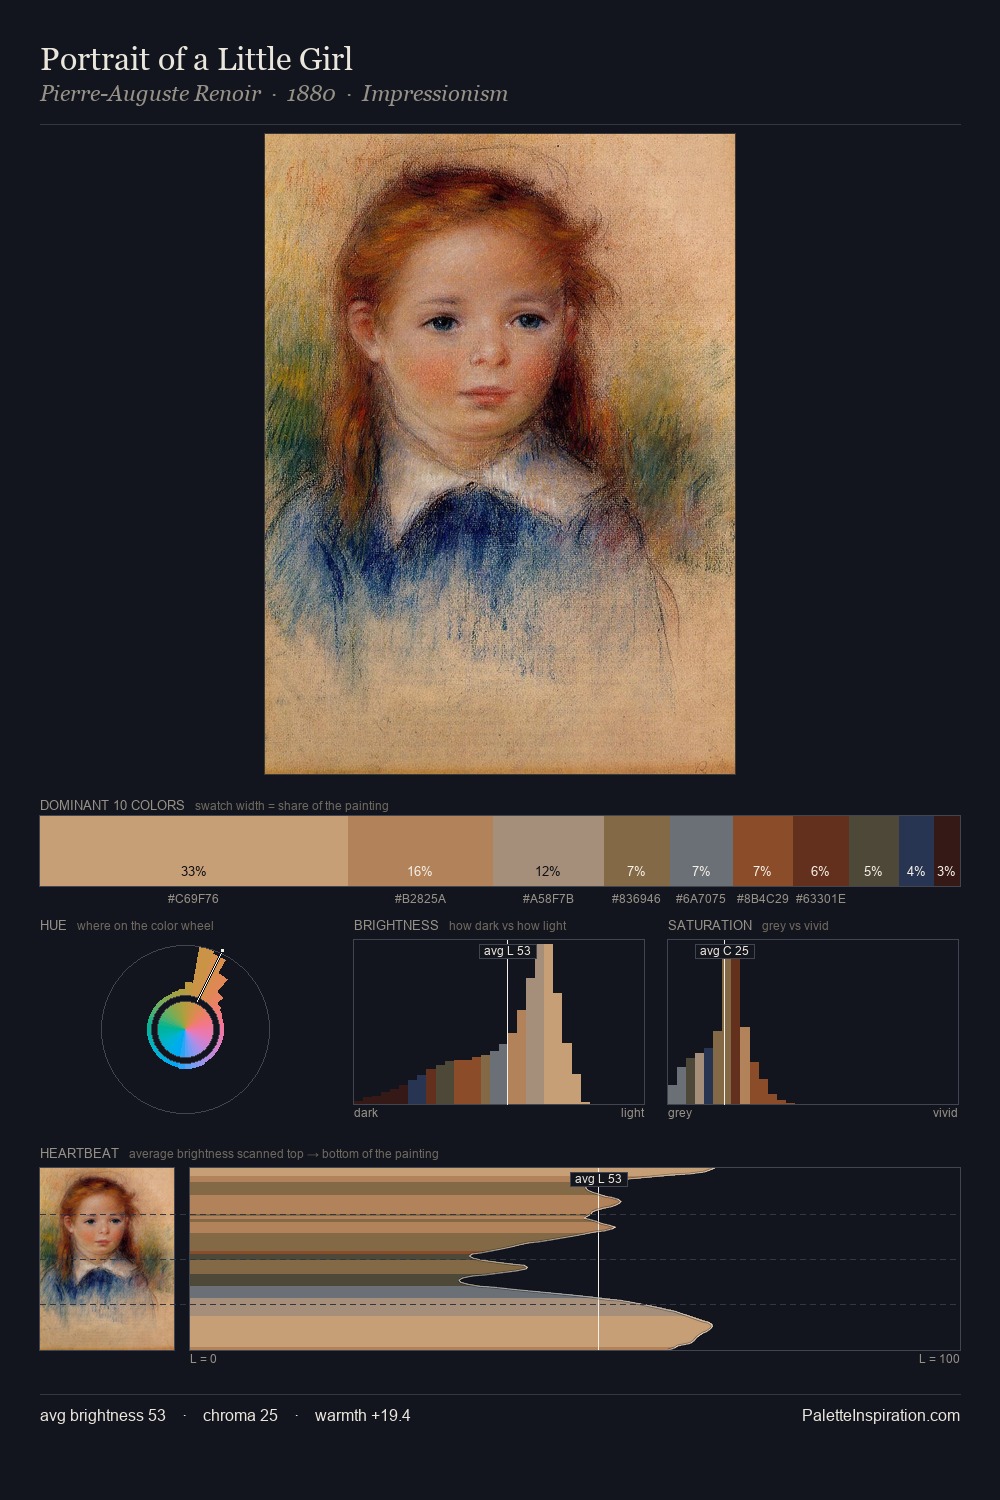1000x1500 pixels.
Task: Select the 12% taupe swatch
Action: tap(548, 851)
